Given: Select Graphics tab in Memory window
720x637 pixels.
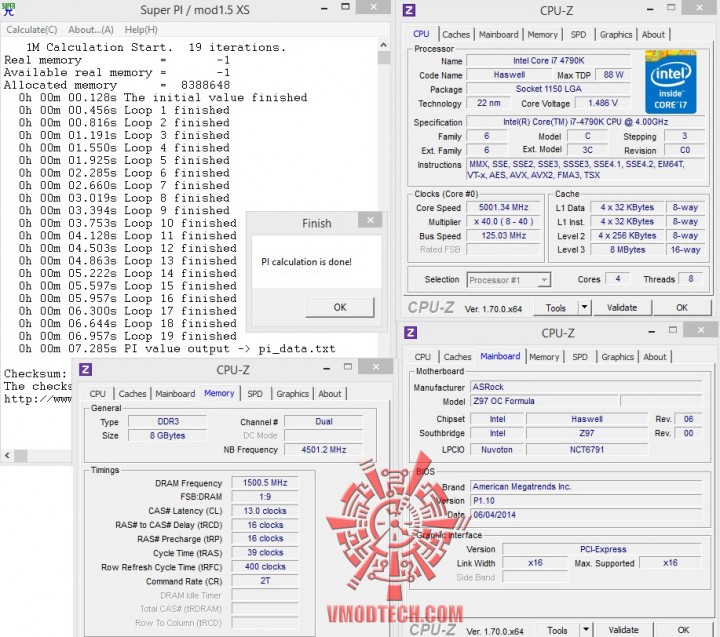Looking at the screenshot, I should click(x=292, y=394).
